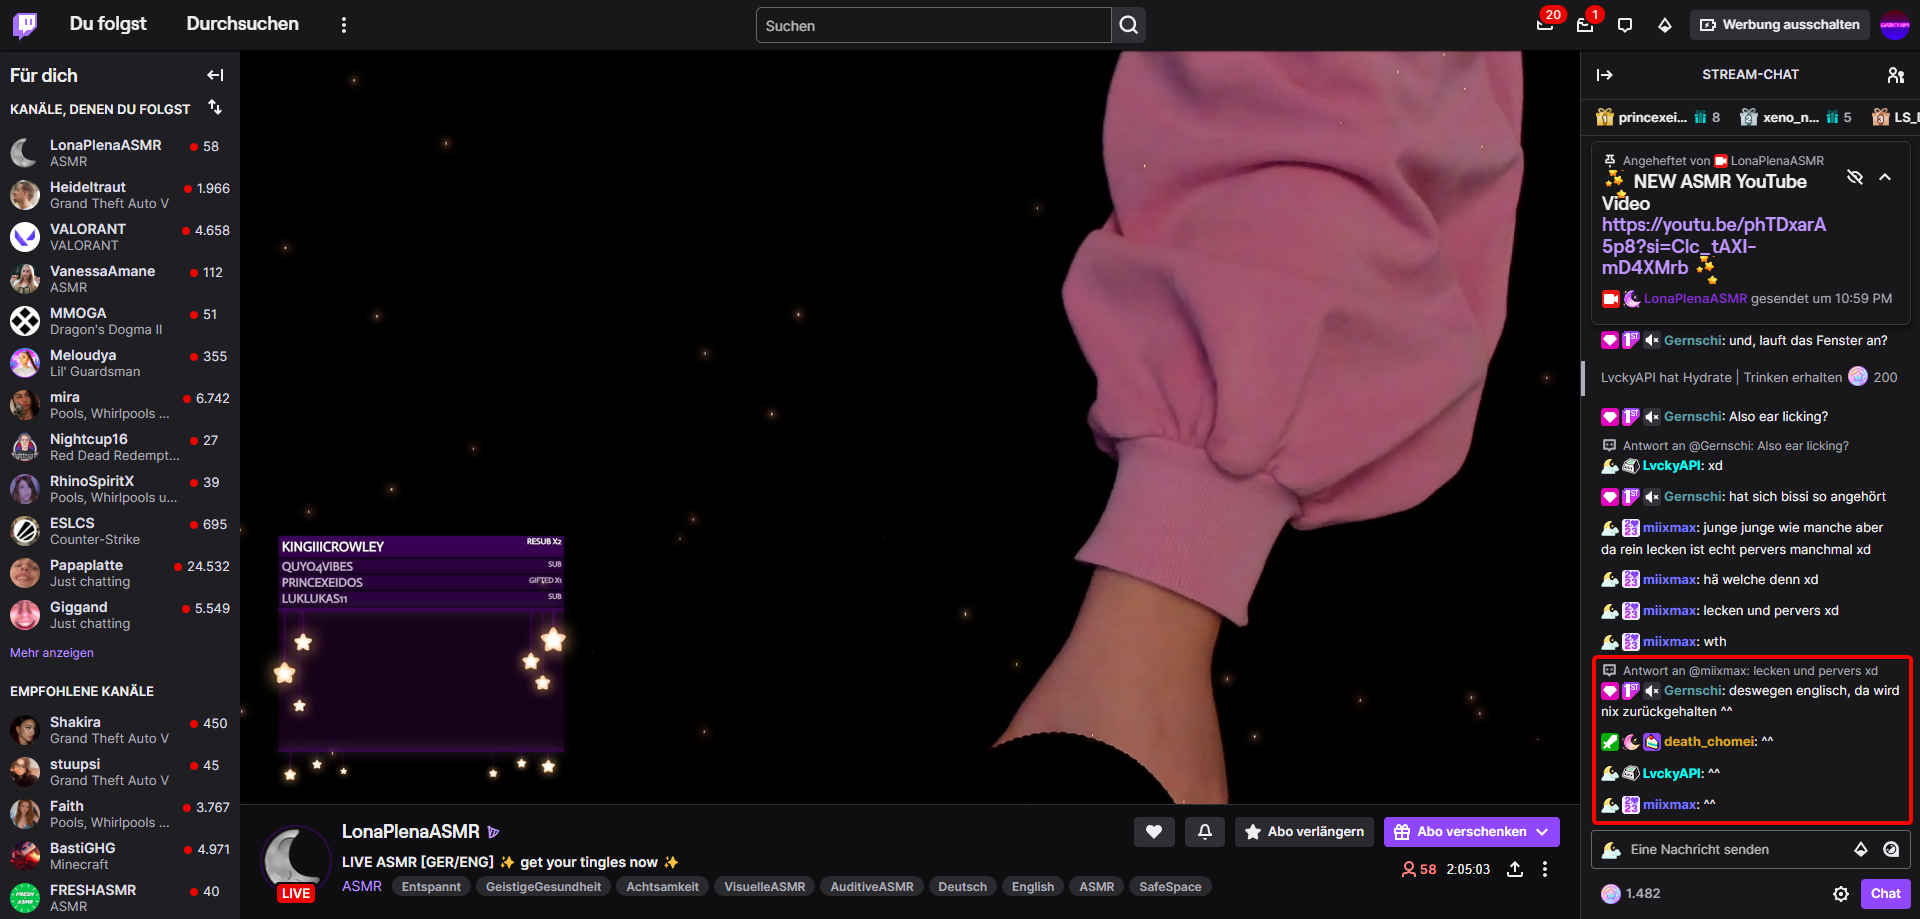Collapse the pinned message chevron

pos(1885,177)
